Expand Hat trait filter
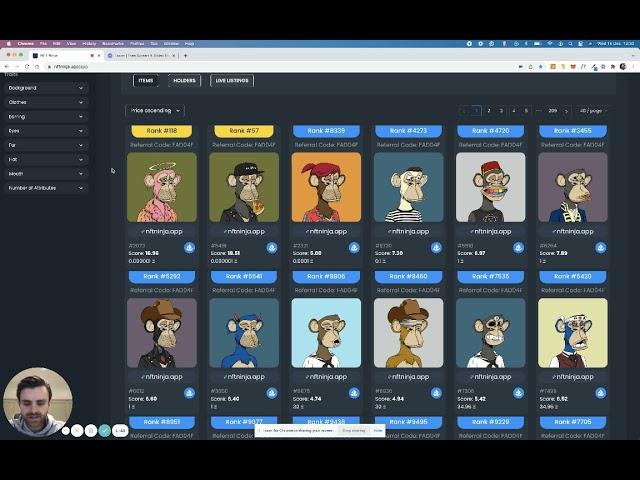 point(46,160)
